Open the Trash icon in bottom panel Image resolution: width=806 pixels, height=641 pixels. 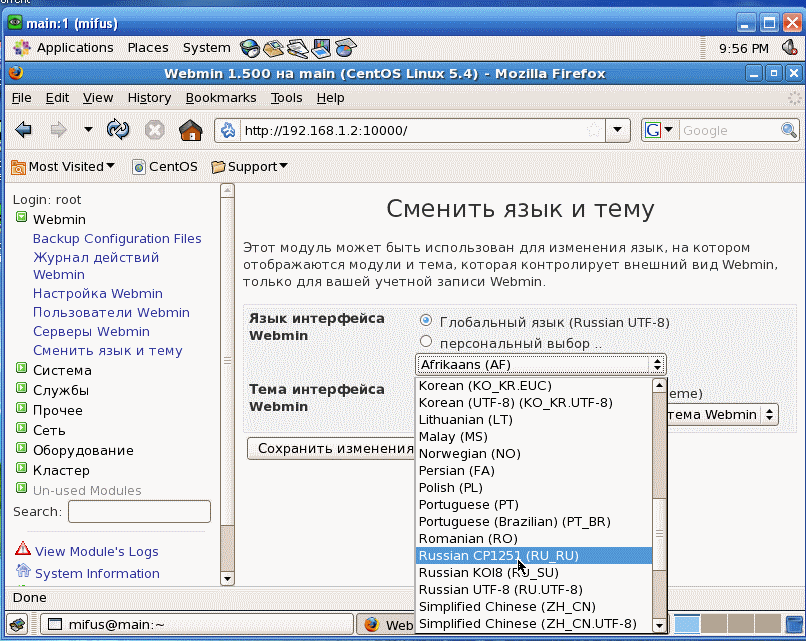tap(795, 625)
